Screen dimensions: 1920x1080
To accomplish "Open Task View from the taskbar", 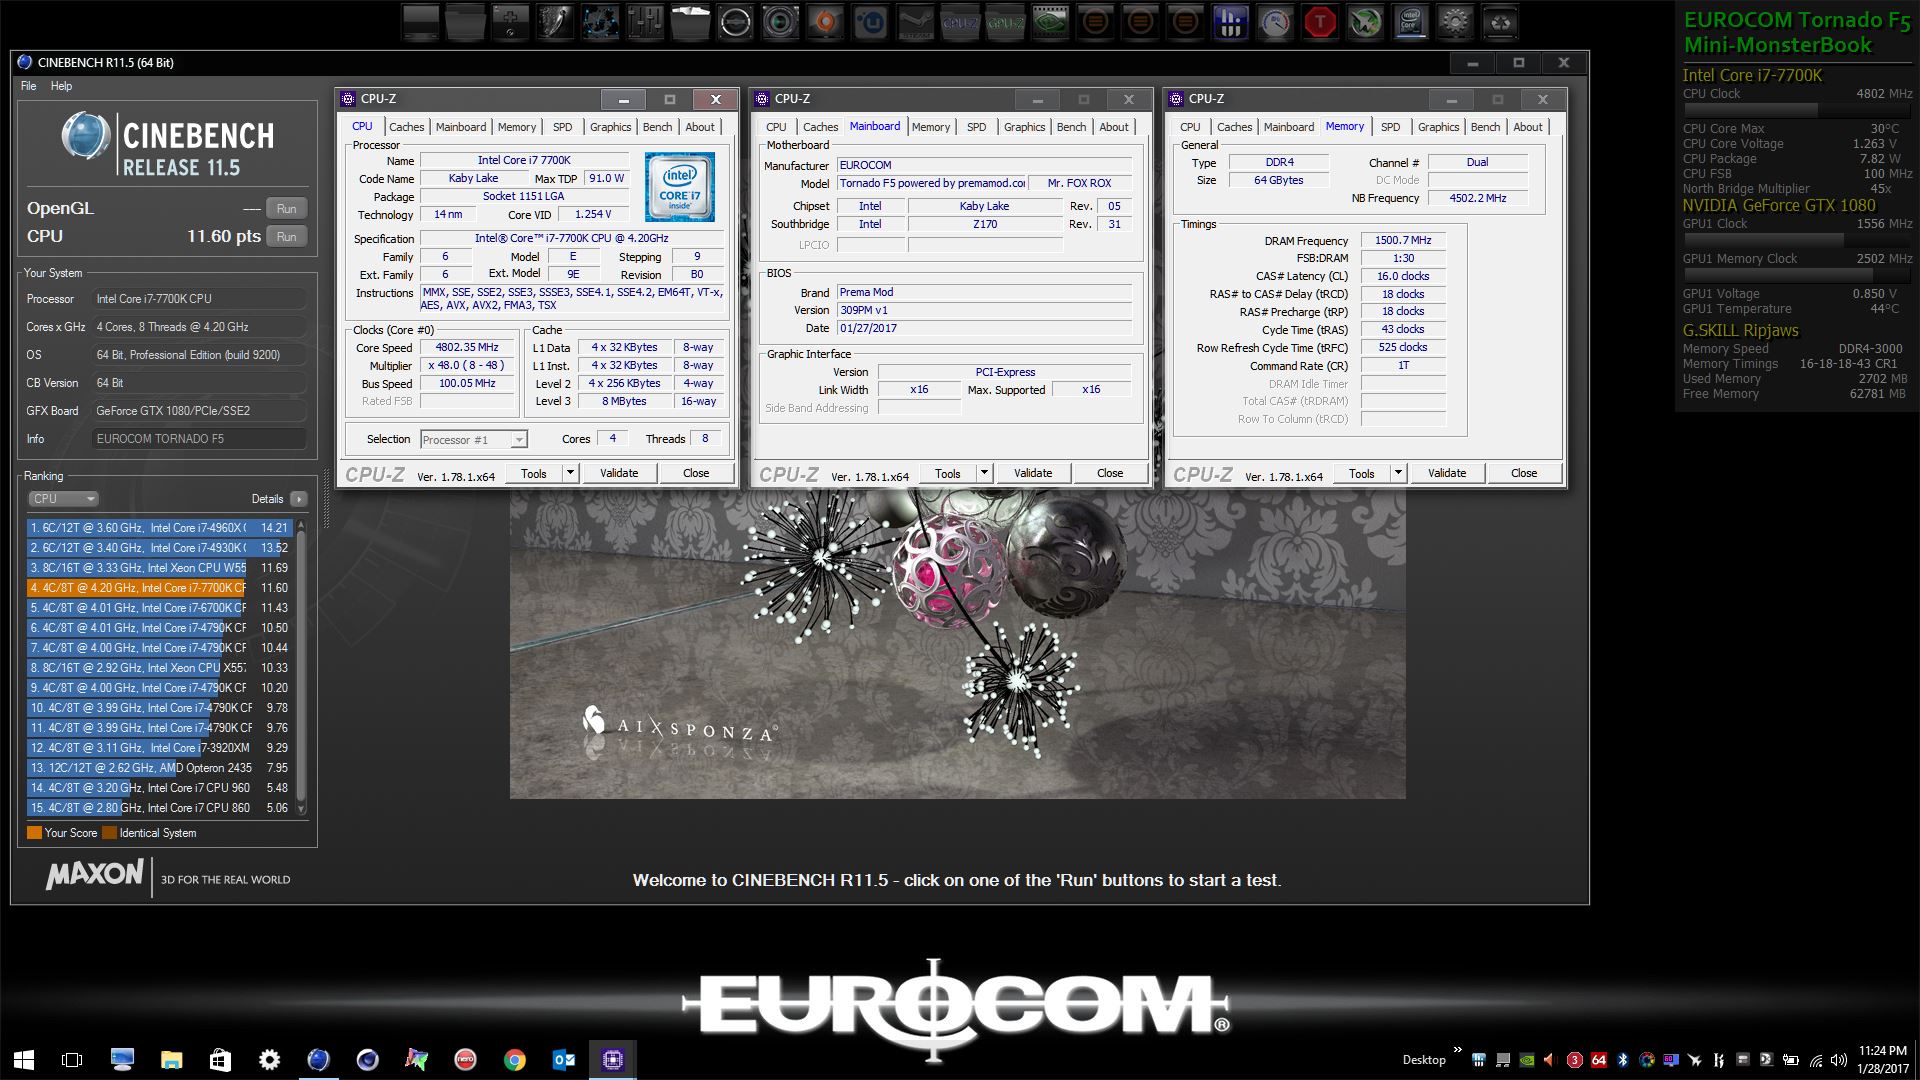I will click(72, 1060).
